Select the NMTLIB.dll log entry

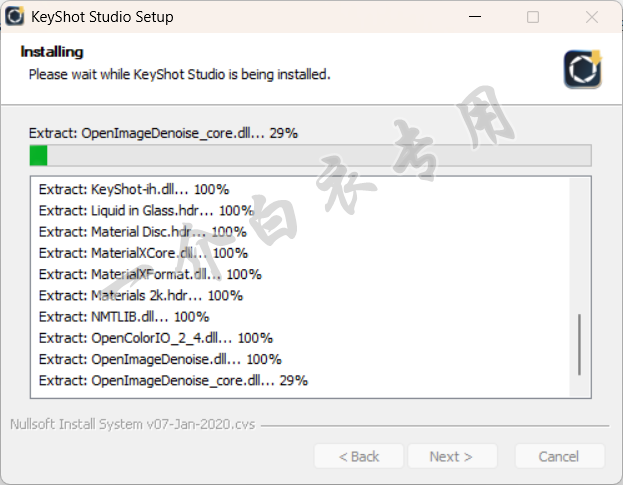coord(124,317)
